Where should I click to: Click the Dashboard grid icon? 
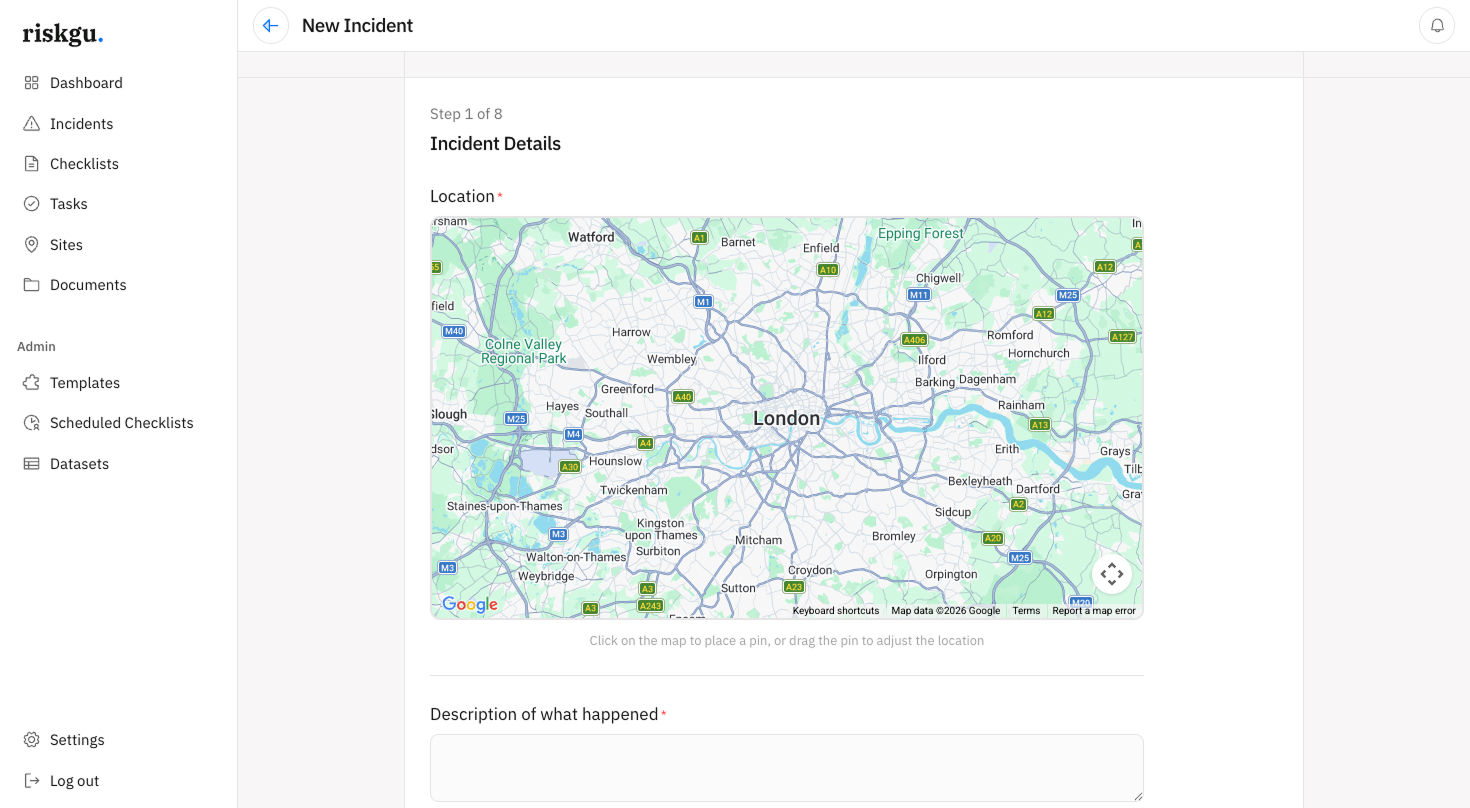(32, 83)
